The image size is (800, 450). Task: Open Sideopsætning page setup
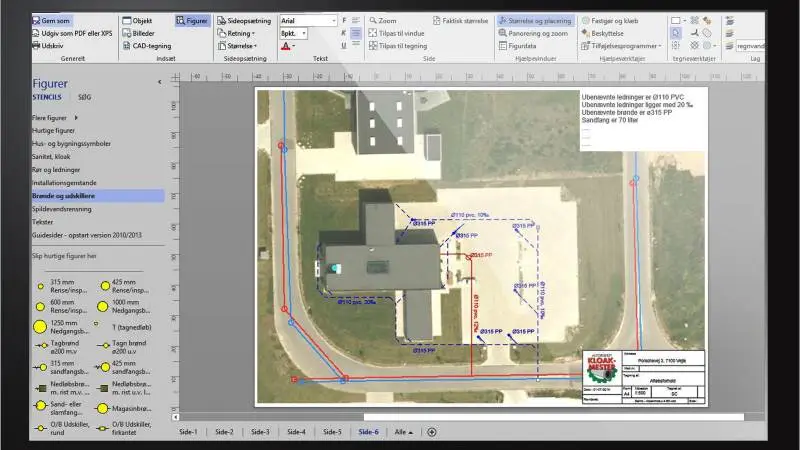(x=244, y=20)
